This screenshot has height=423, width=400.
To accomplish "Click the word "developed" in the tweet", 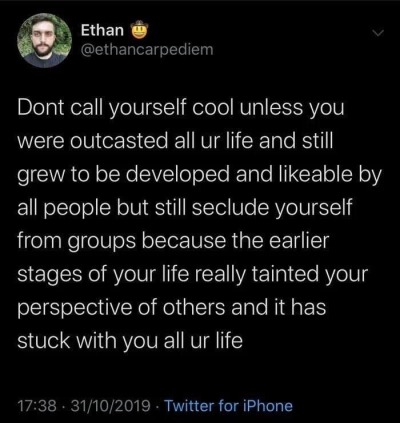I will [182, 174].
